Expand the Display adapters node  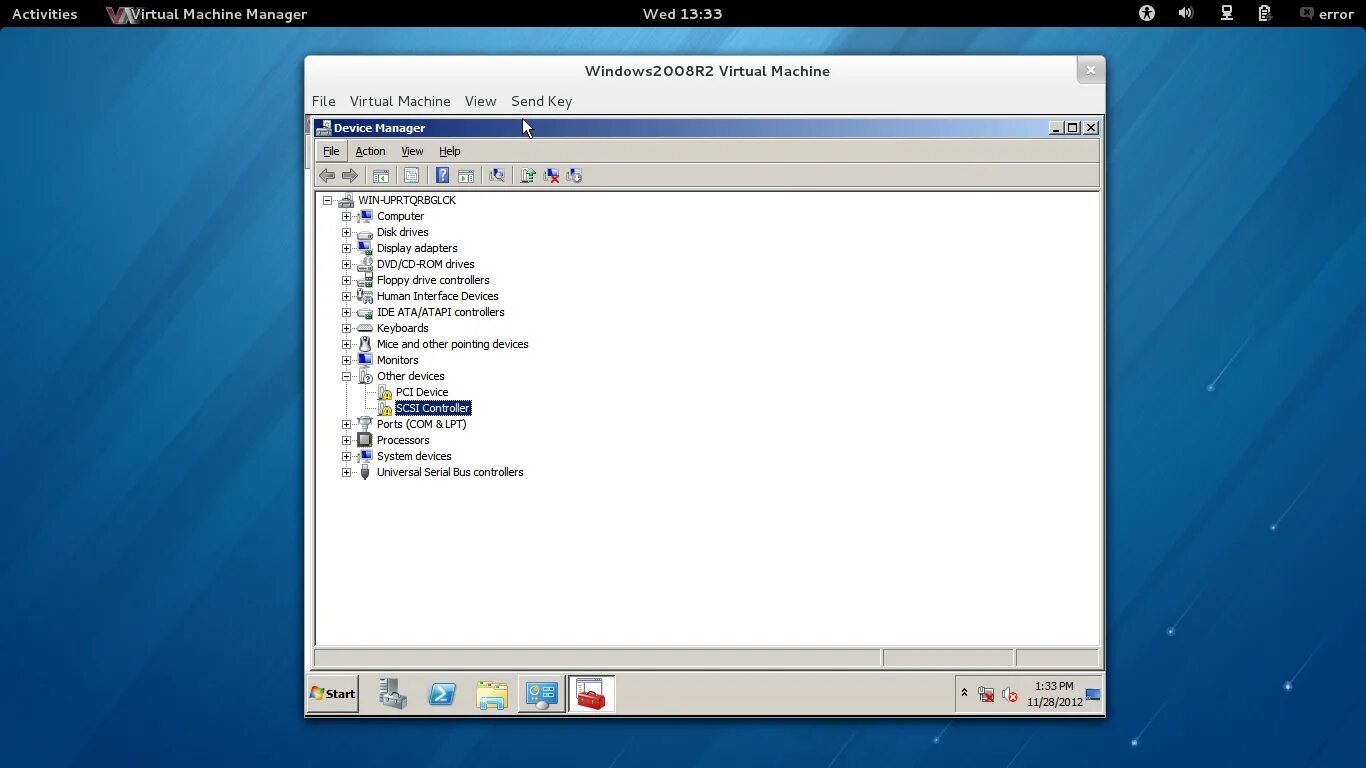[347, 248]
